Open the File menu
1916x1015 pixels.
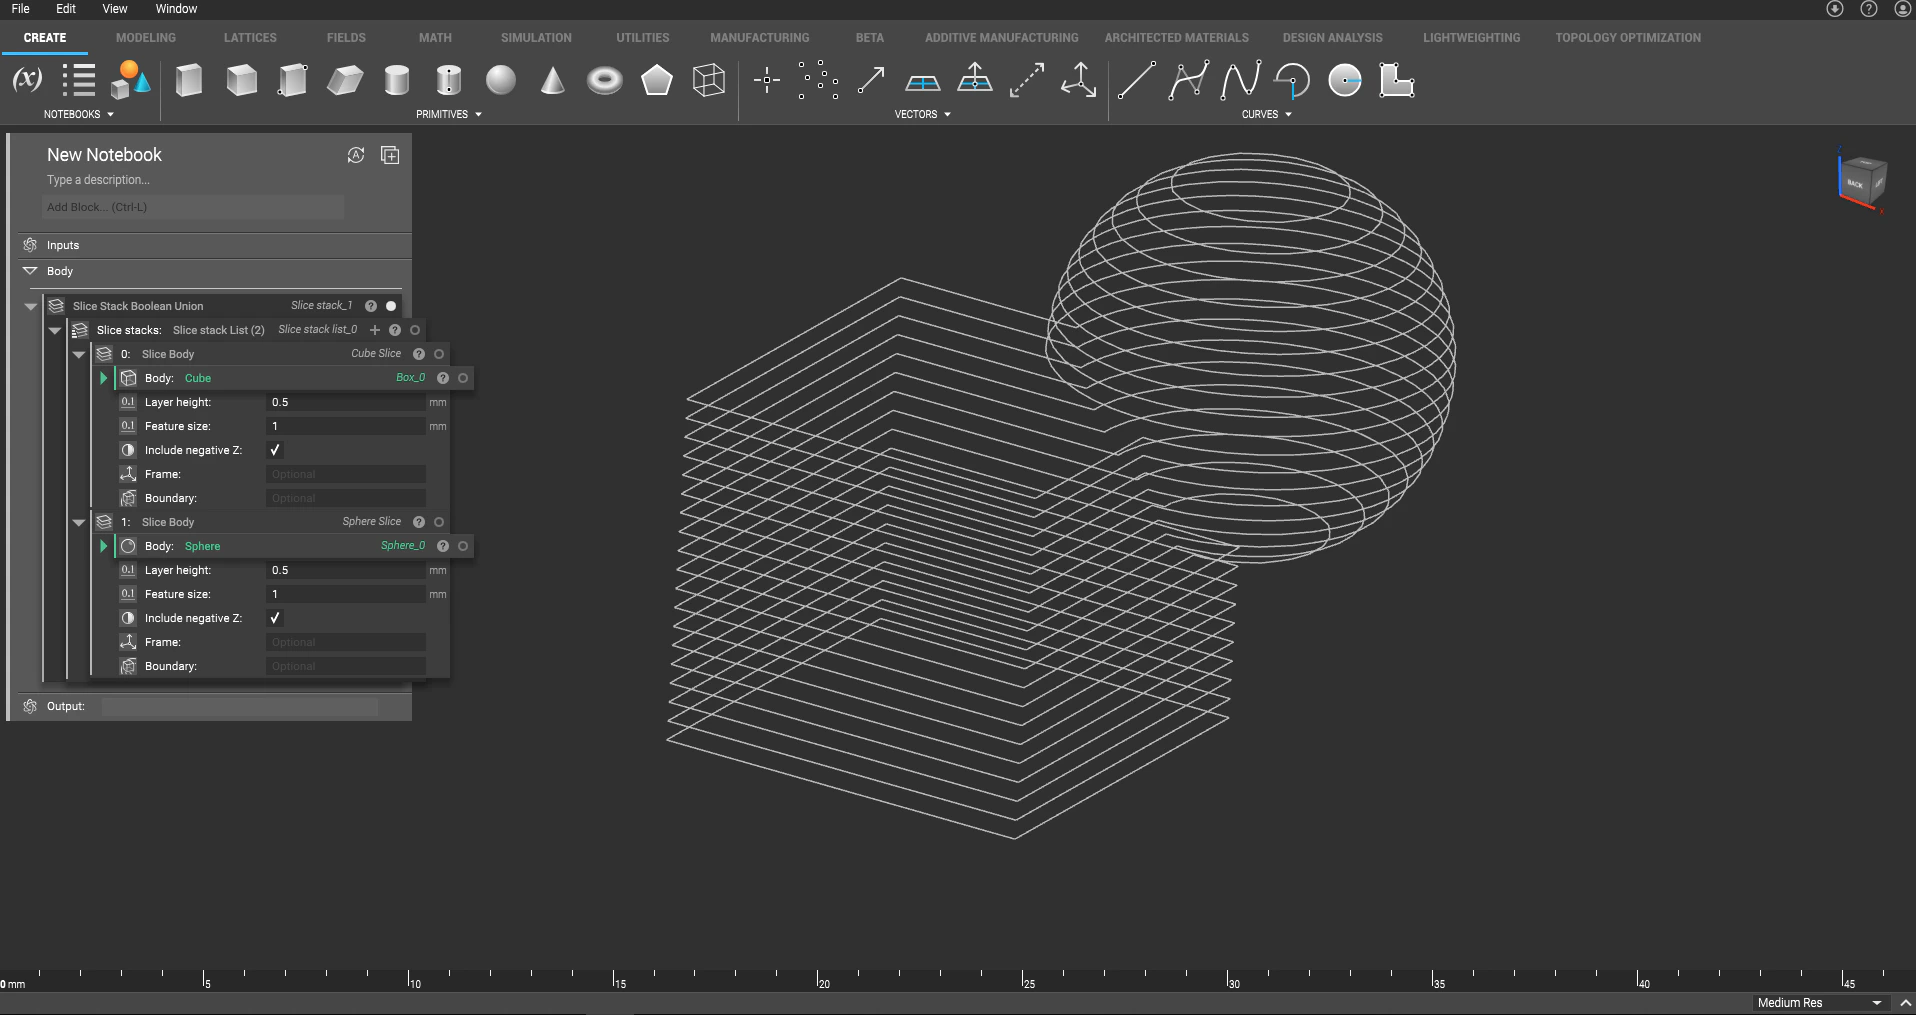click(19, 9)
